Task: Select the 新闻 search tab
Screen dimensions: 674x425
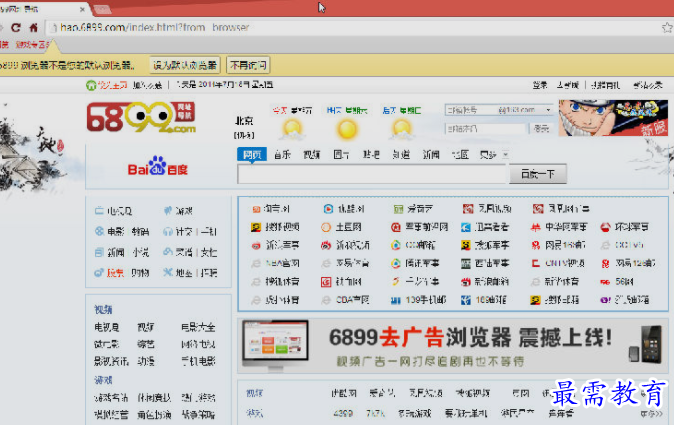Action: (430, 155)
